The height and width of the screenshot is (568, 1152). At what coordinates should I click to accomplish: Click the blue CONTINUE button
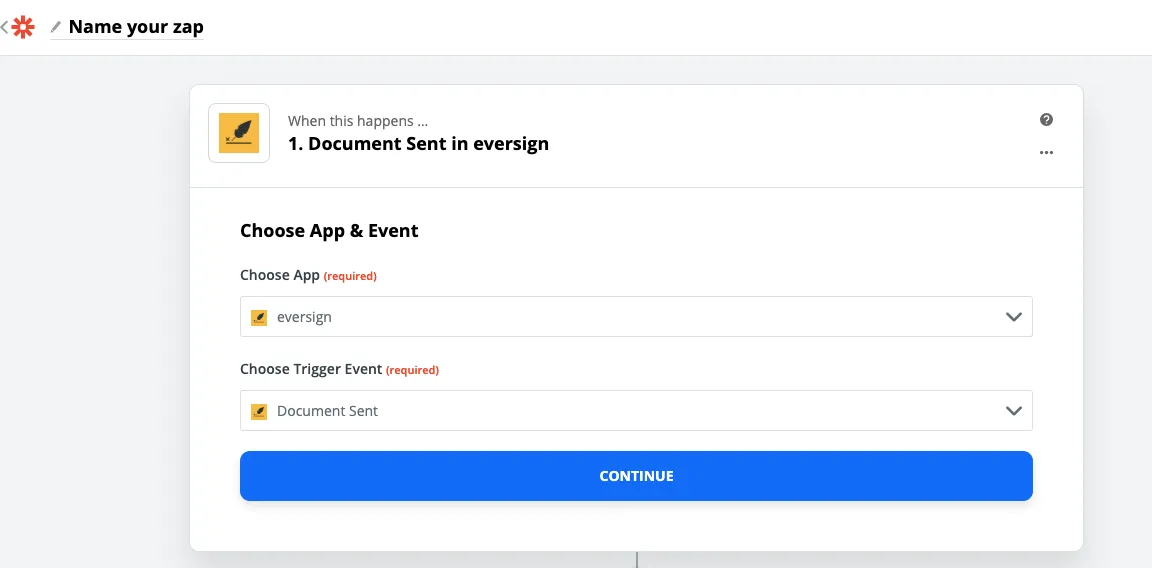coord(636,476)
